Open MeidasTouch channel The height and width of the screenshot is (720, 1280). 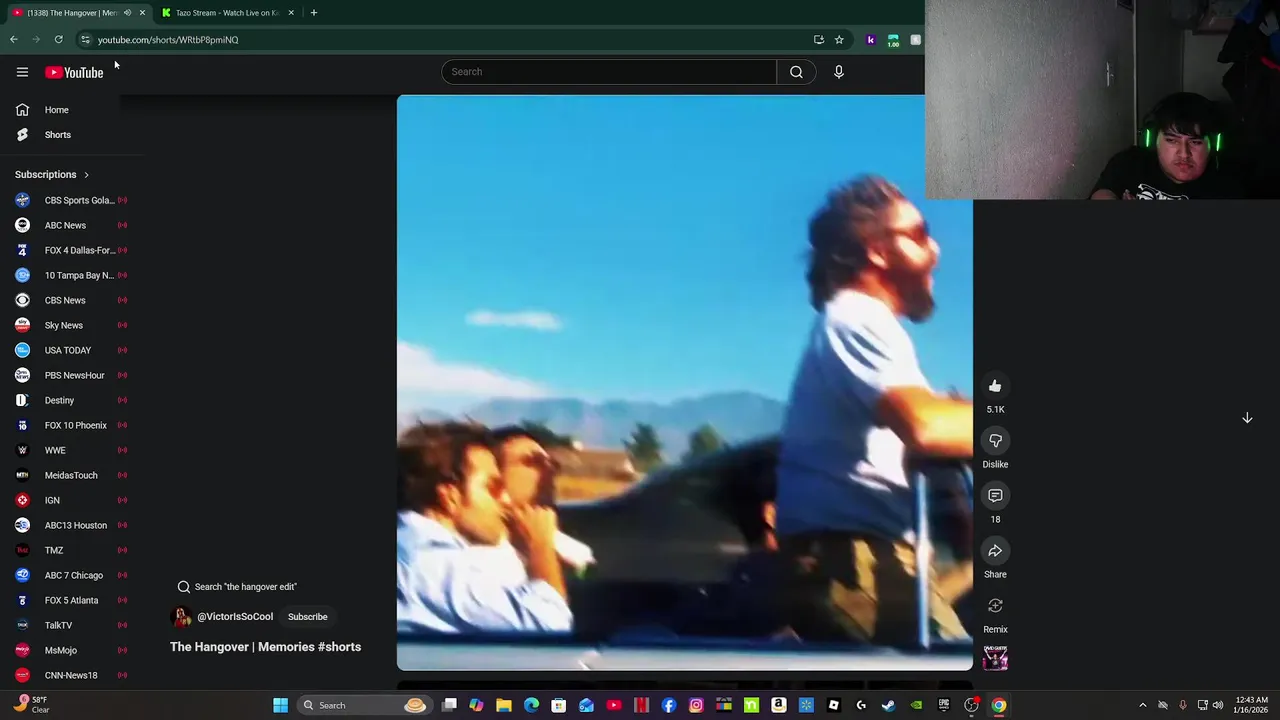click(x=70, y=475)
